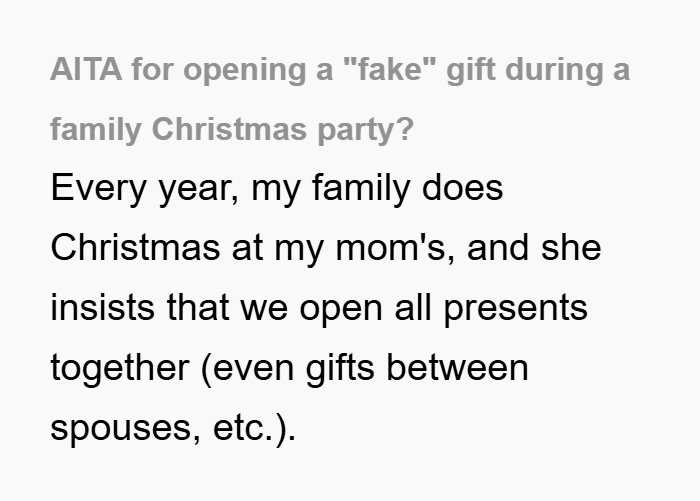The image size is (700, 501).
Task: Click the line "together (even gifts between"
Action: [289, 369]
